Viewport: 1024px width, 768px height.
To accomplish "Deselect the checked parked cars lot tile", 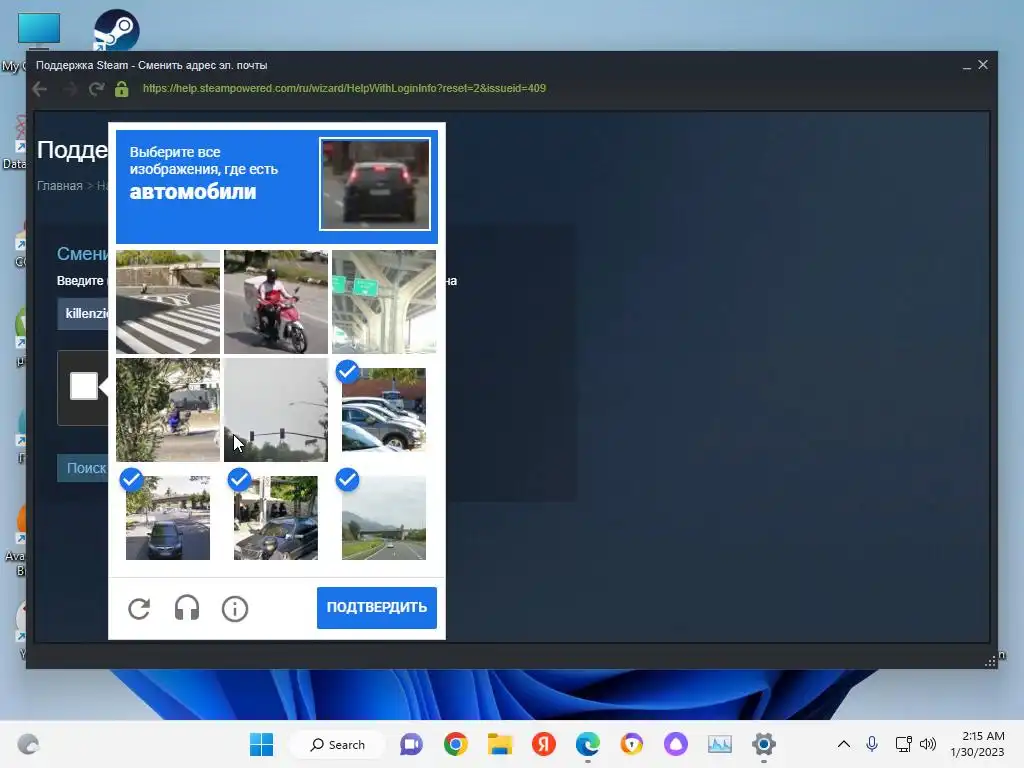I will pos(384,409).
